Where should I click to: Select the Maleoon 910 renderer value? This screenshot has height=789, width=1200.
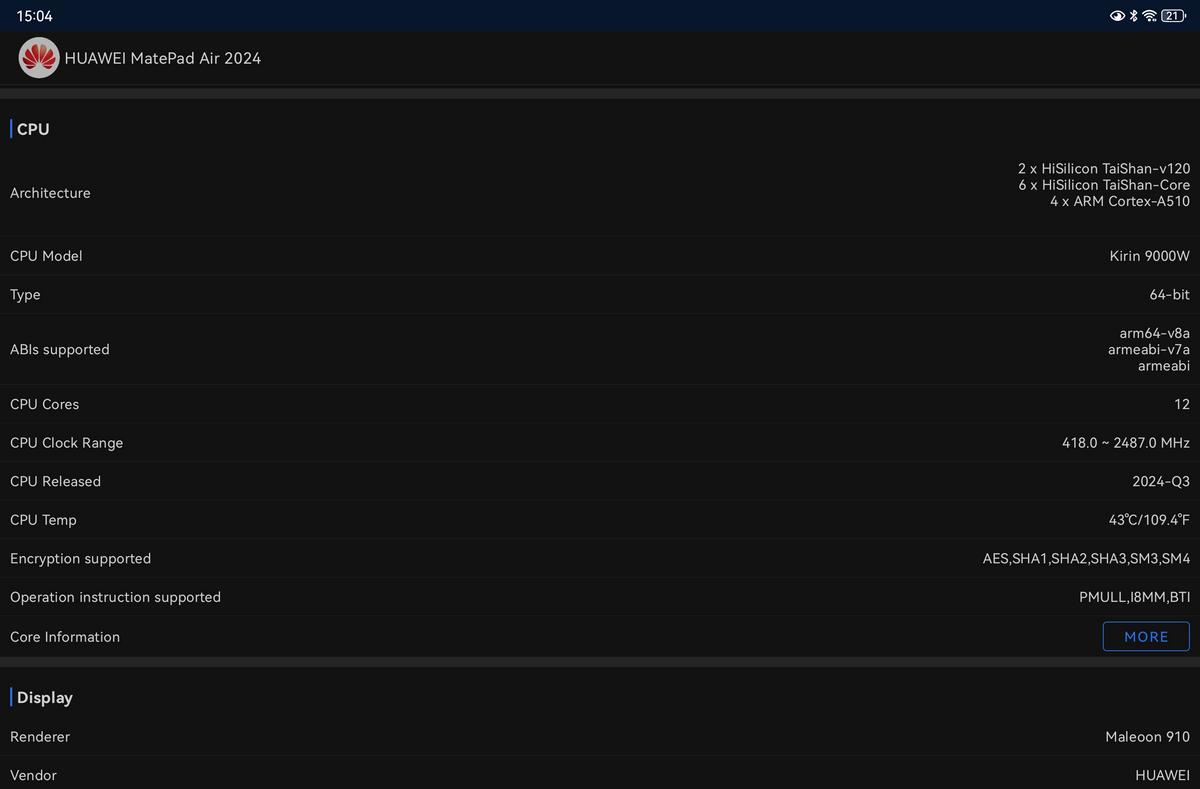click(x=1148, y=737)
